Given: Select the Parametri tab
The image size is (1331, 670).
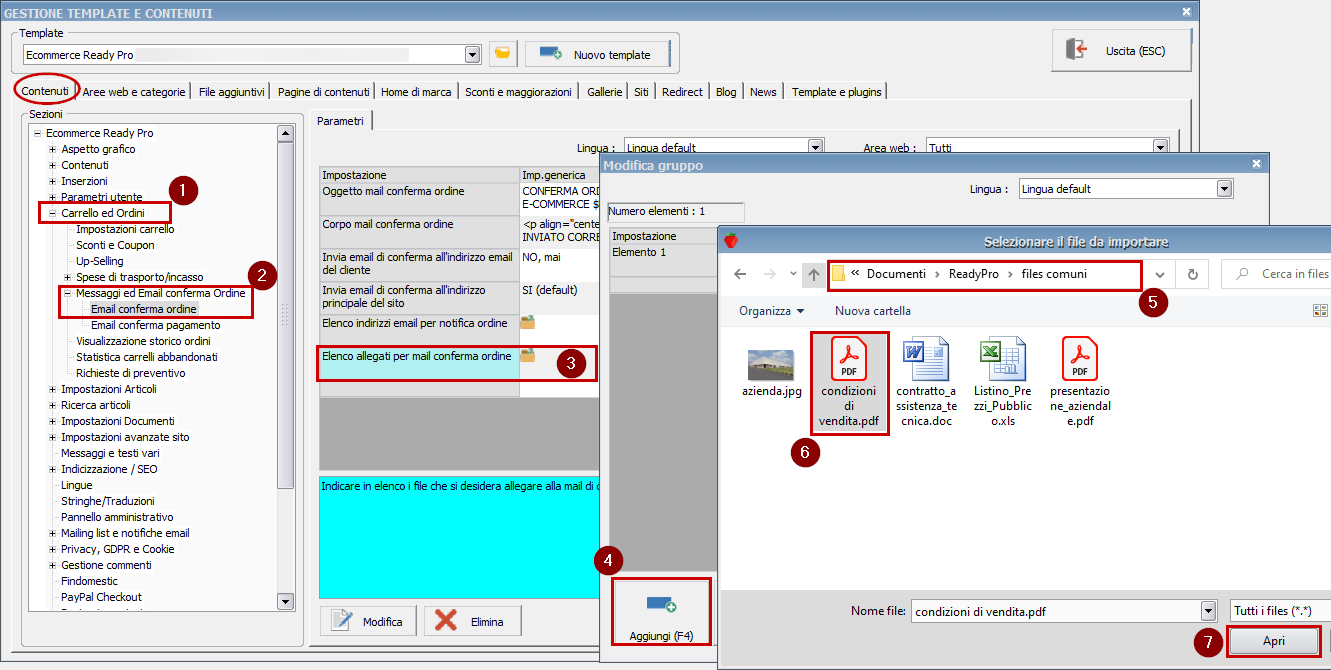Looking at the screenshot, I should pos(341,120).
